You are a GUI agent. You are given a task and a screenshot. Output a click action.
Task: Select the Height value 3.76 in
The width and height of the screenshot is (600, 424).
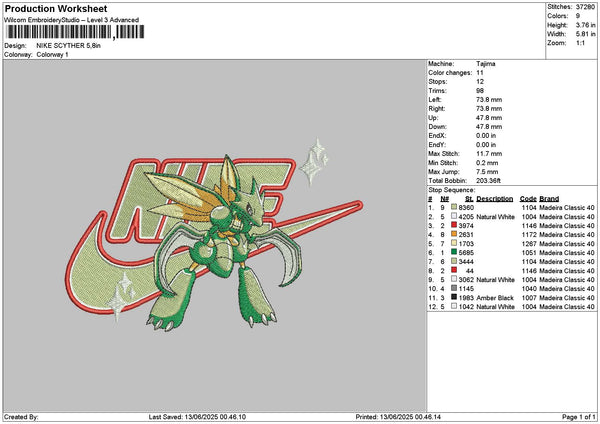click(585, 25)
